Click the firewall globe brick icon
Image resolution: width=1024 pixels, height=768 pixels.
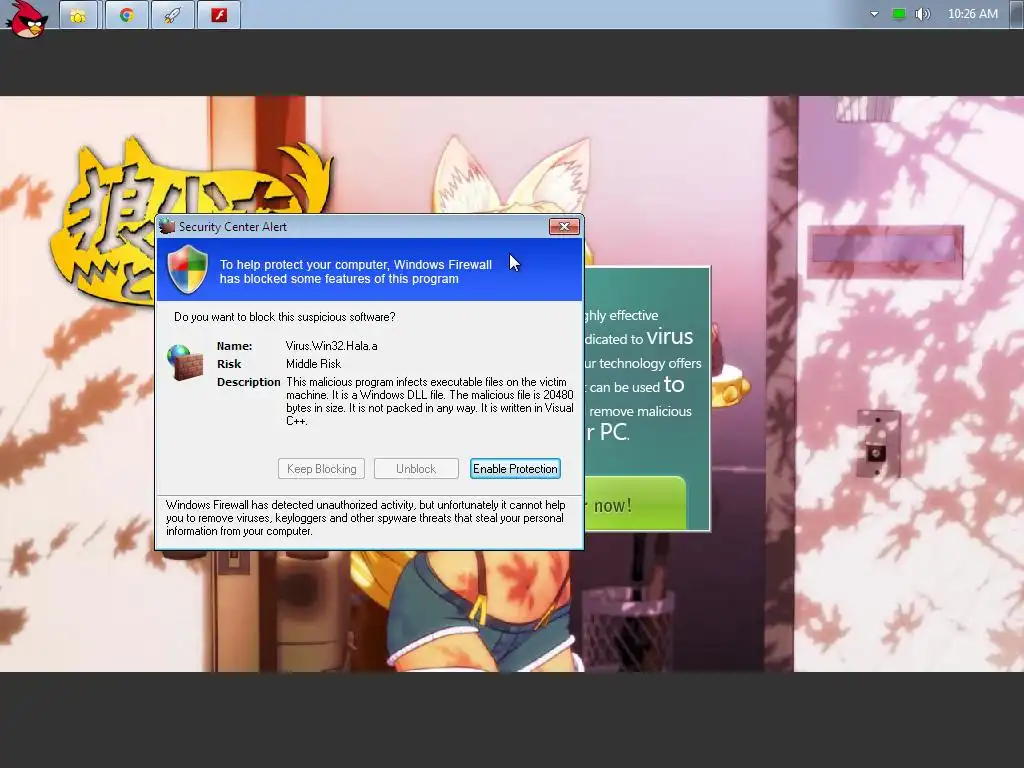[x=184, y=362]
